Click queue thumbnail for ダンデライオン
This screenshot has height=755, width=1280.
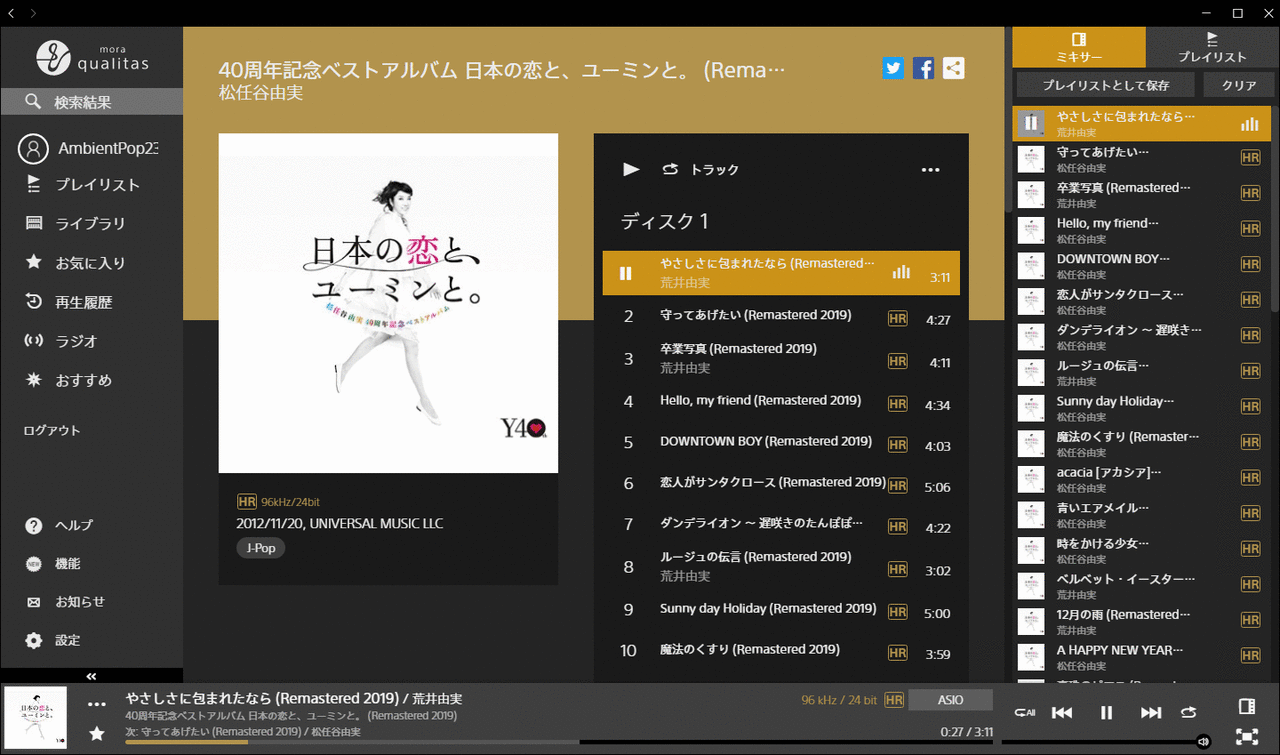click(1031, 336)
